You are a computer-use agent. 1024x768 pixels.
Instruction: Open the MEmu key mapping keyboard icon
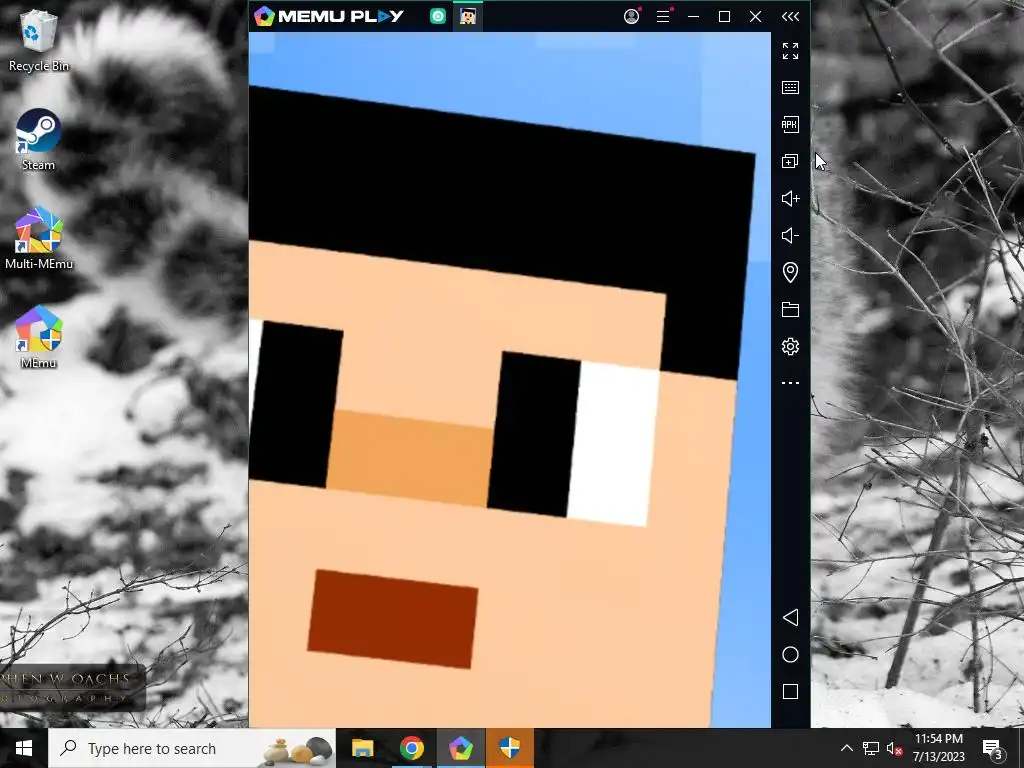[790, 88]
